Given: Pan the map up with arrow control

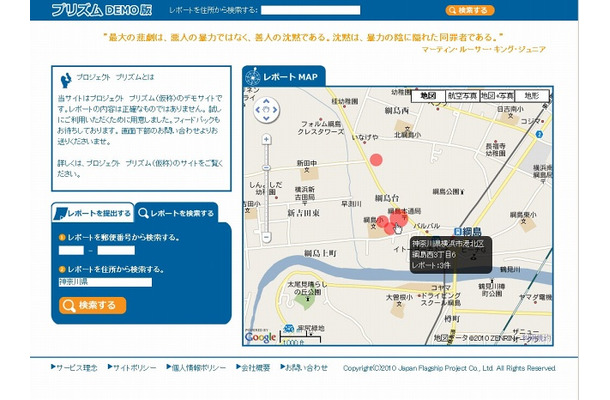Looking at the screenshot, I should click(x=266, y=102).
